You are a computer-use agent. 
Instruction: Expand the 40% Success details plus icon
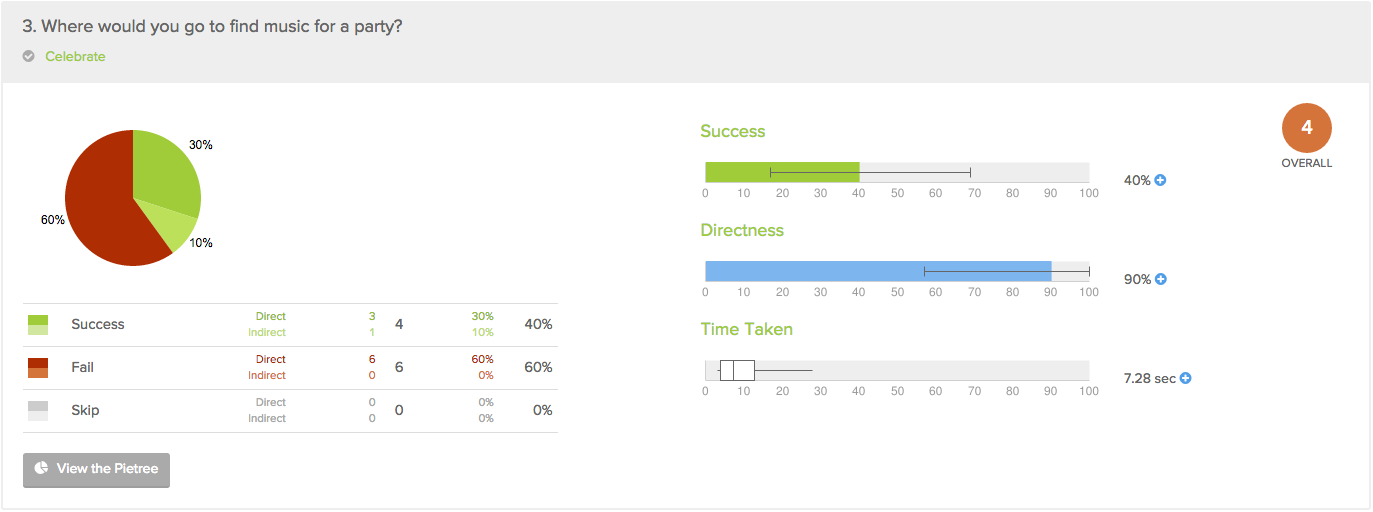tap(1161, 181)
